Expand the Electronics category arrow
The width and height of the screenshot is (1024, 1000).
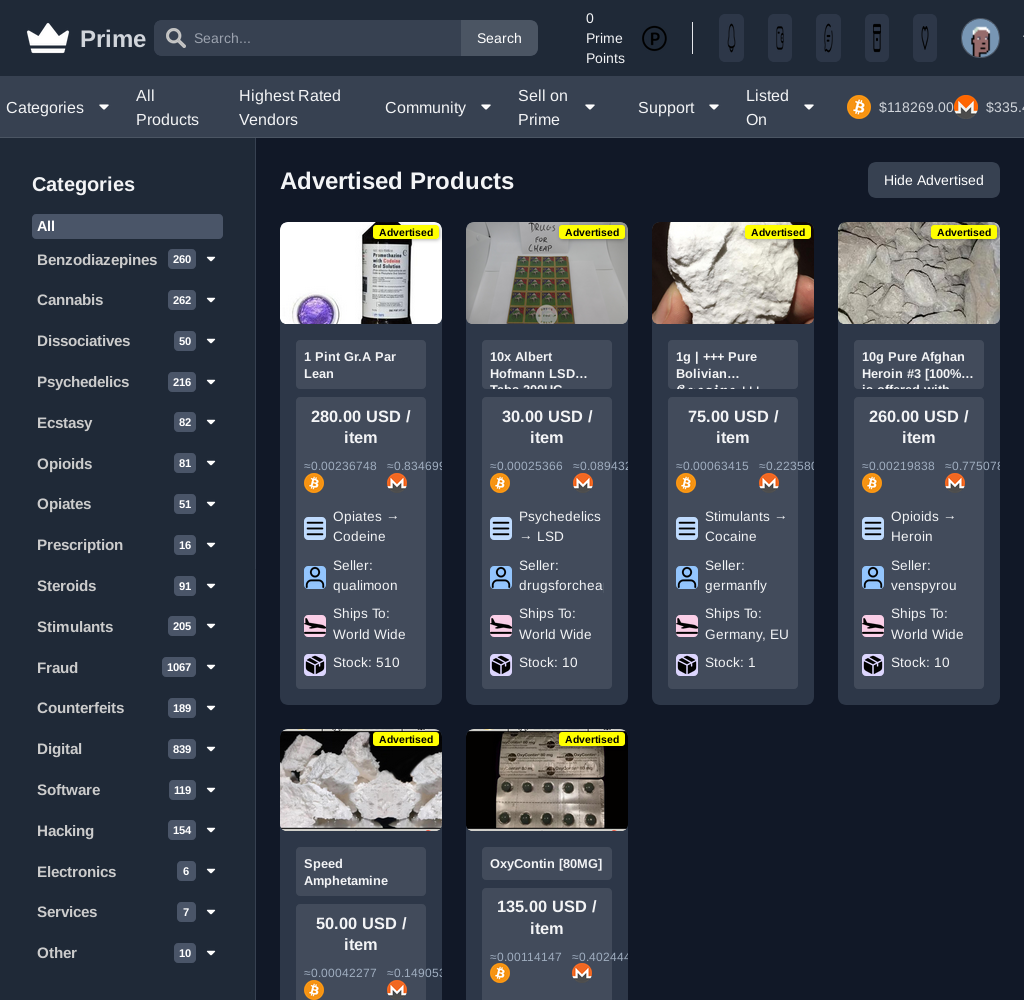(x=211, y=871)
